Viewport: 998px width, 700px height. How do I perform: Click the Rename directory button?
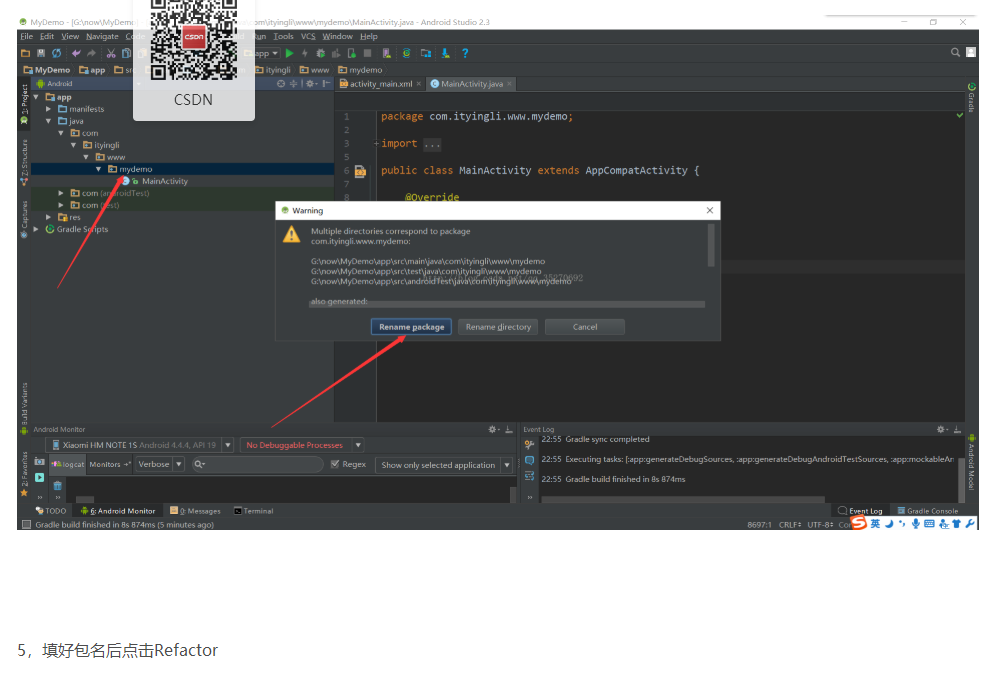498,326
